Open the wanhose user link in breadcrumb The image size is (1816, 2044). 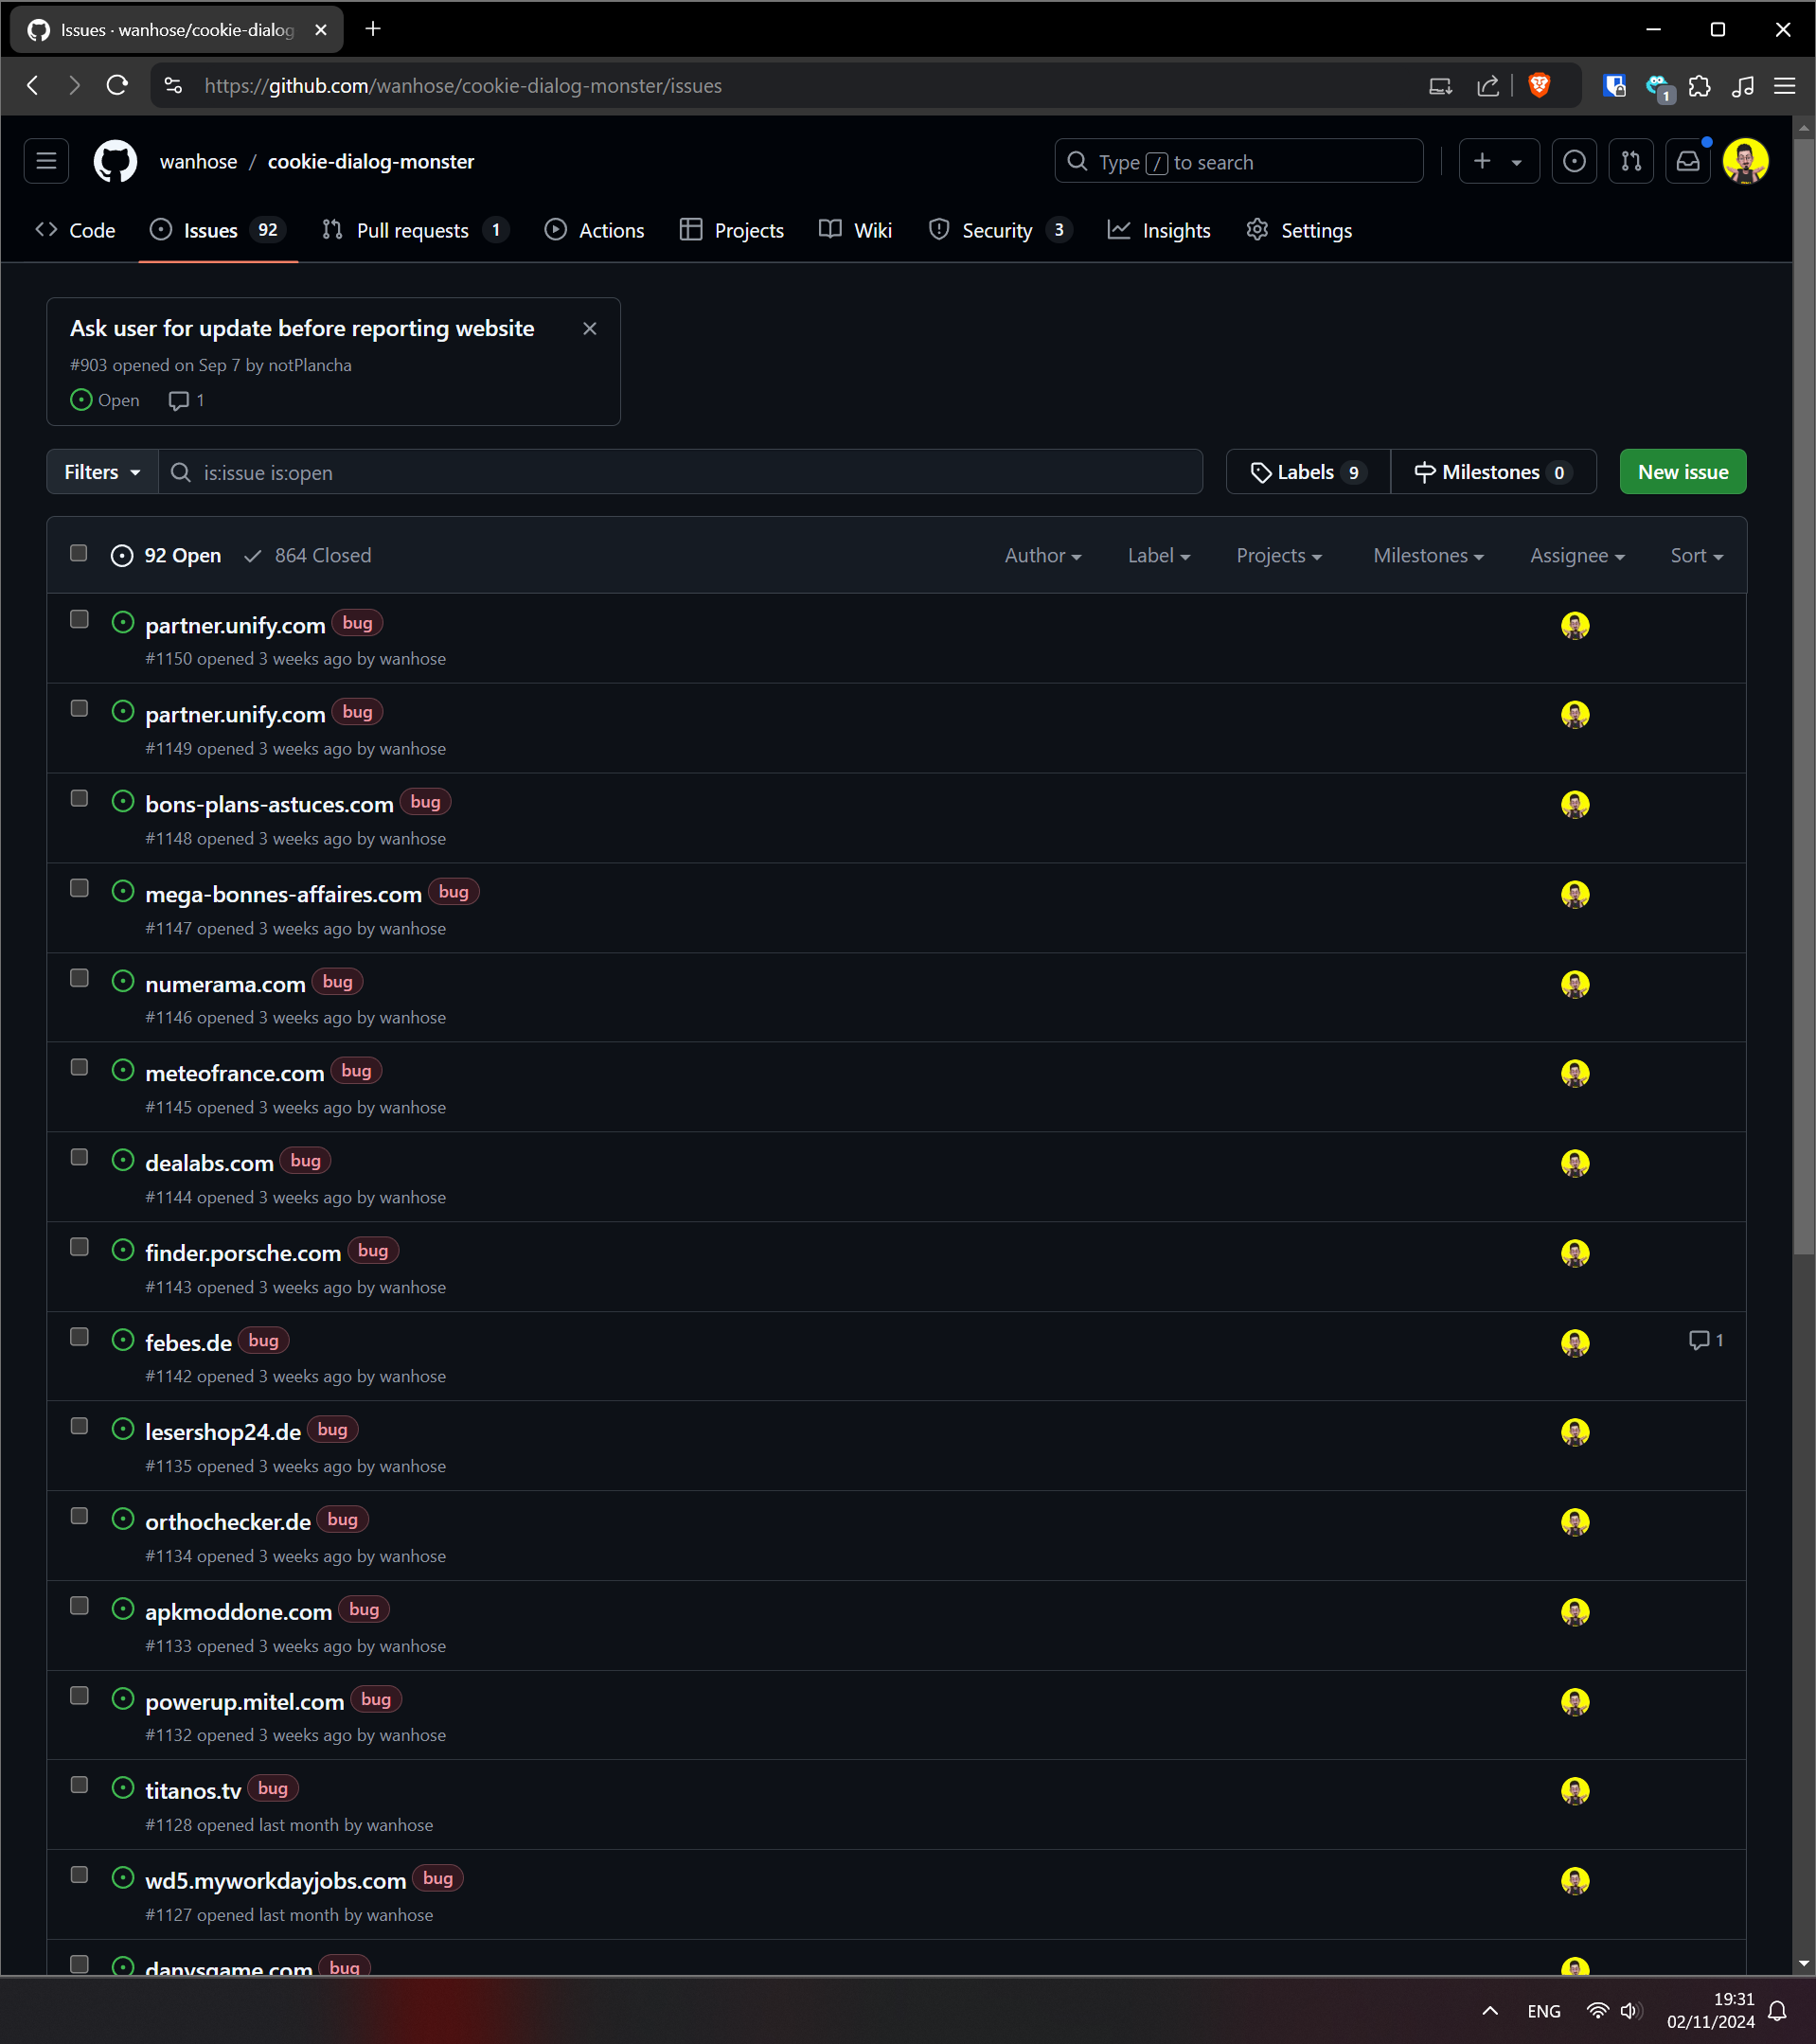point(198,161)
